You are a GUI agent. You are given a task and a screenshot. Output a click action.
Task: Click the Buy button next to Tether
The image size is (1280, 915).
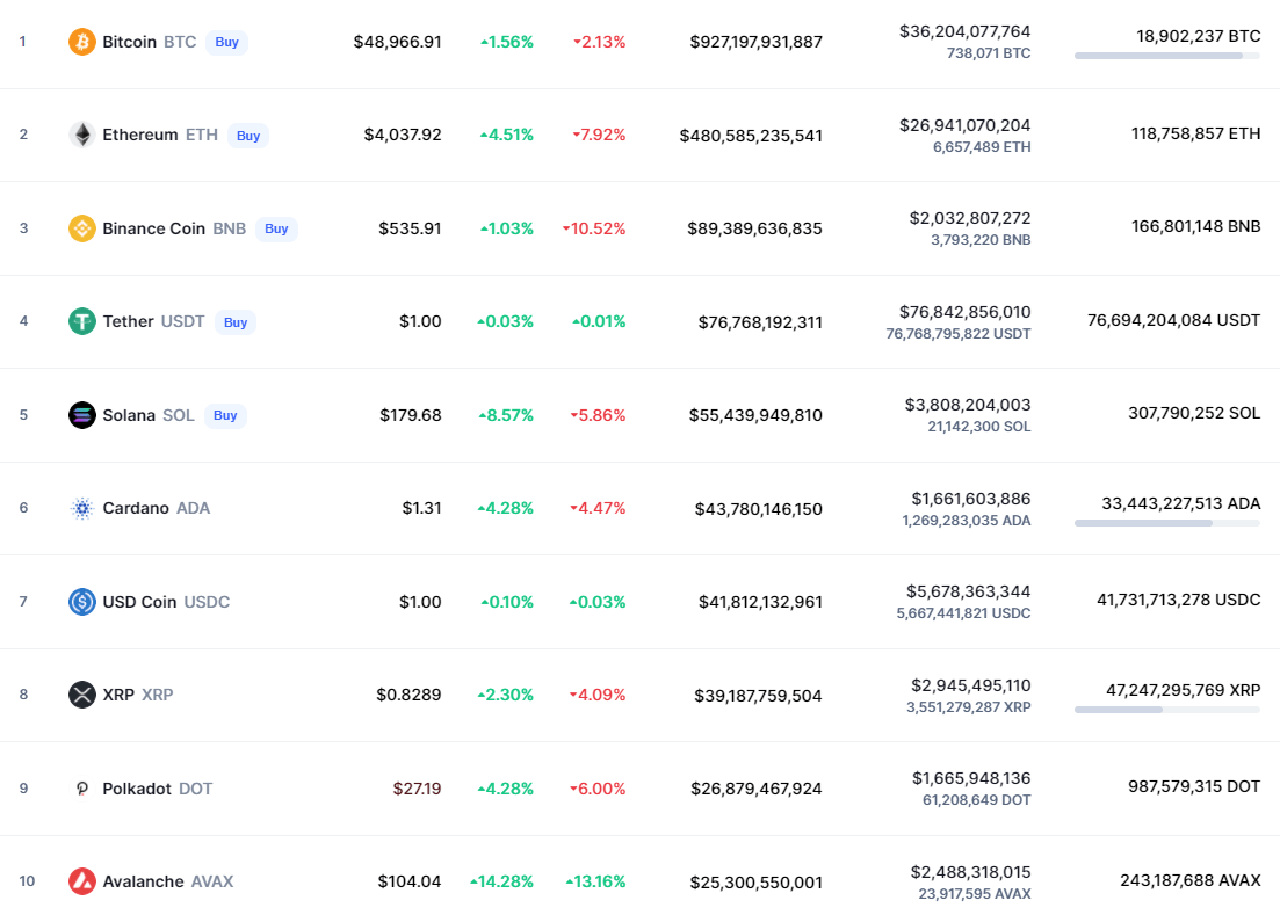236,322
